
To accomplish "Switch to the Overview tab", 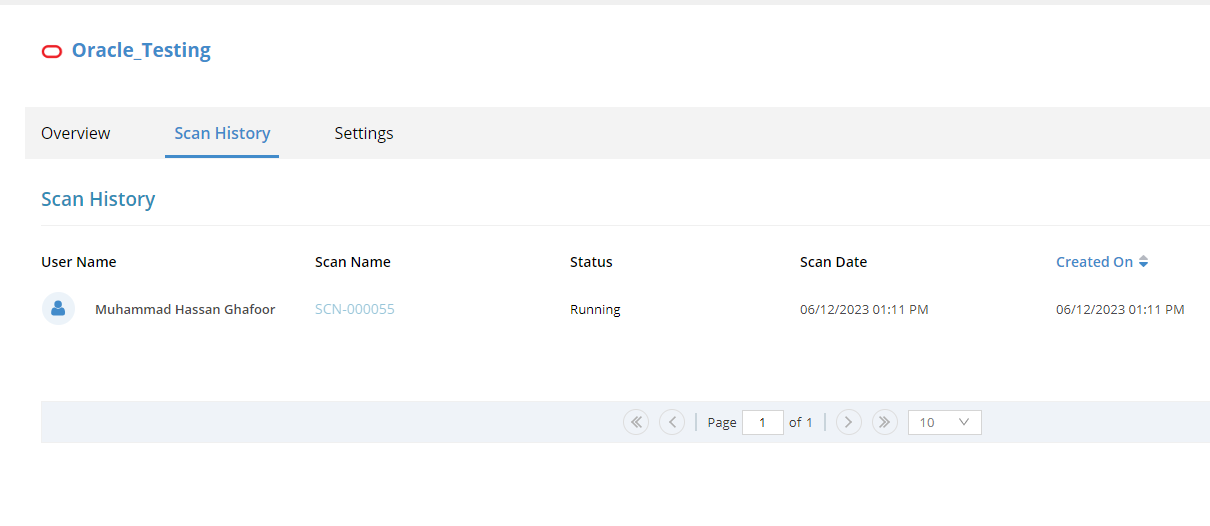I will point(76,133).
